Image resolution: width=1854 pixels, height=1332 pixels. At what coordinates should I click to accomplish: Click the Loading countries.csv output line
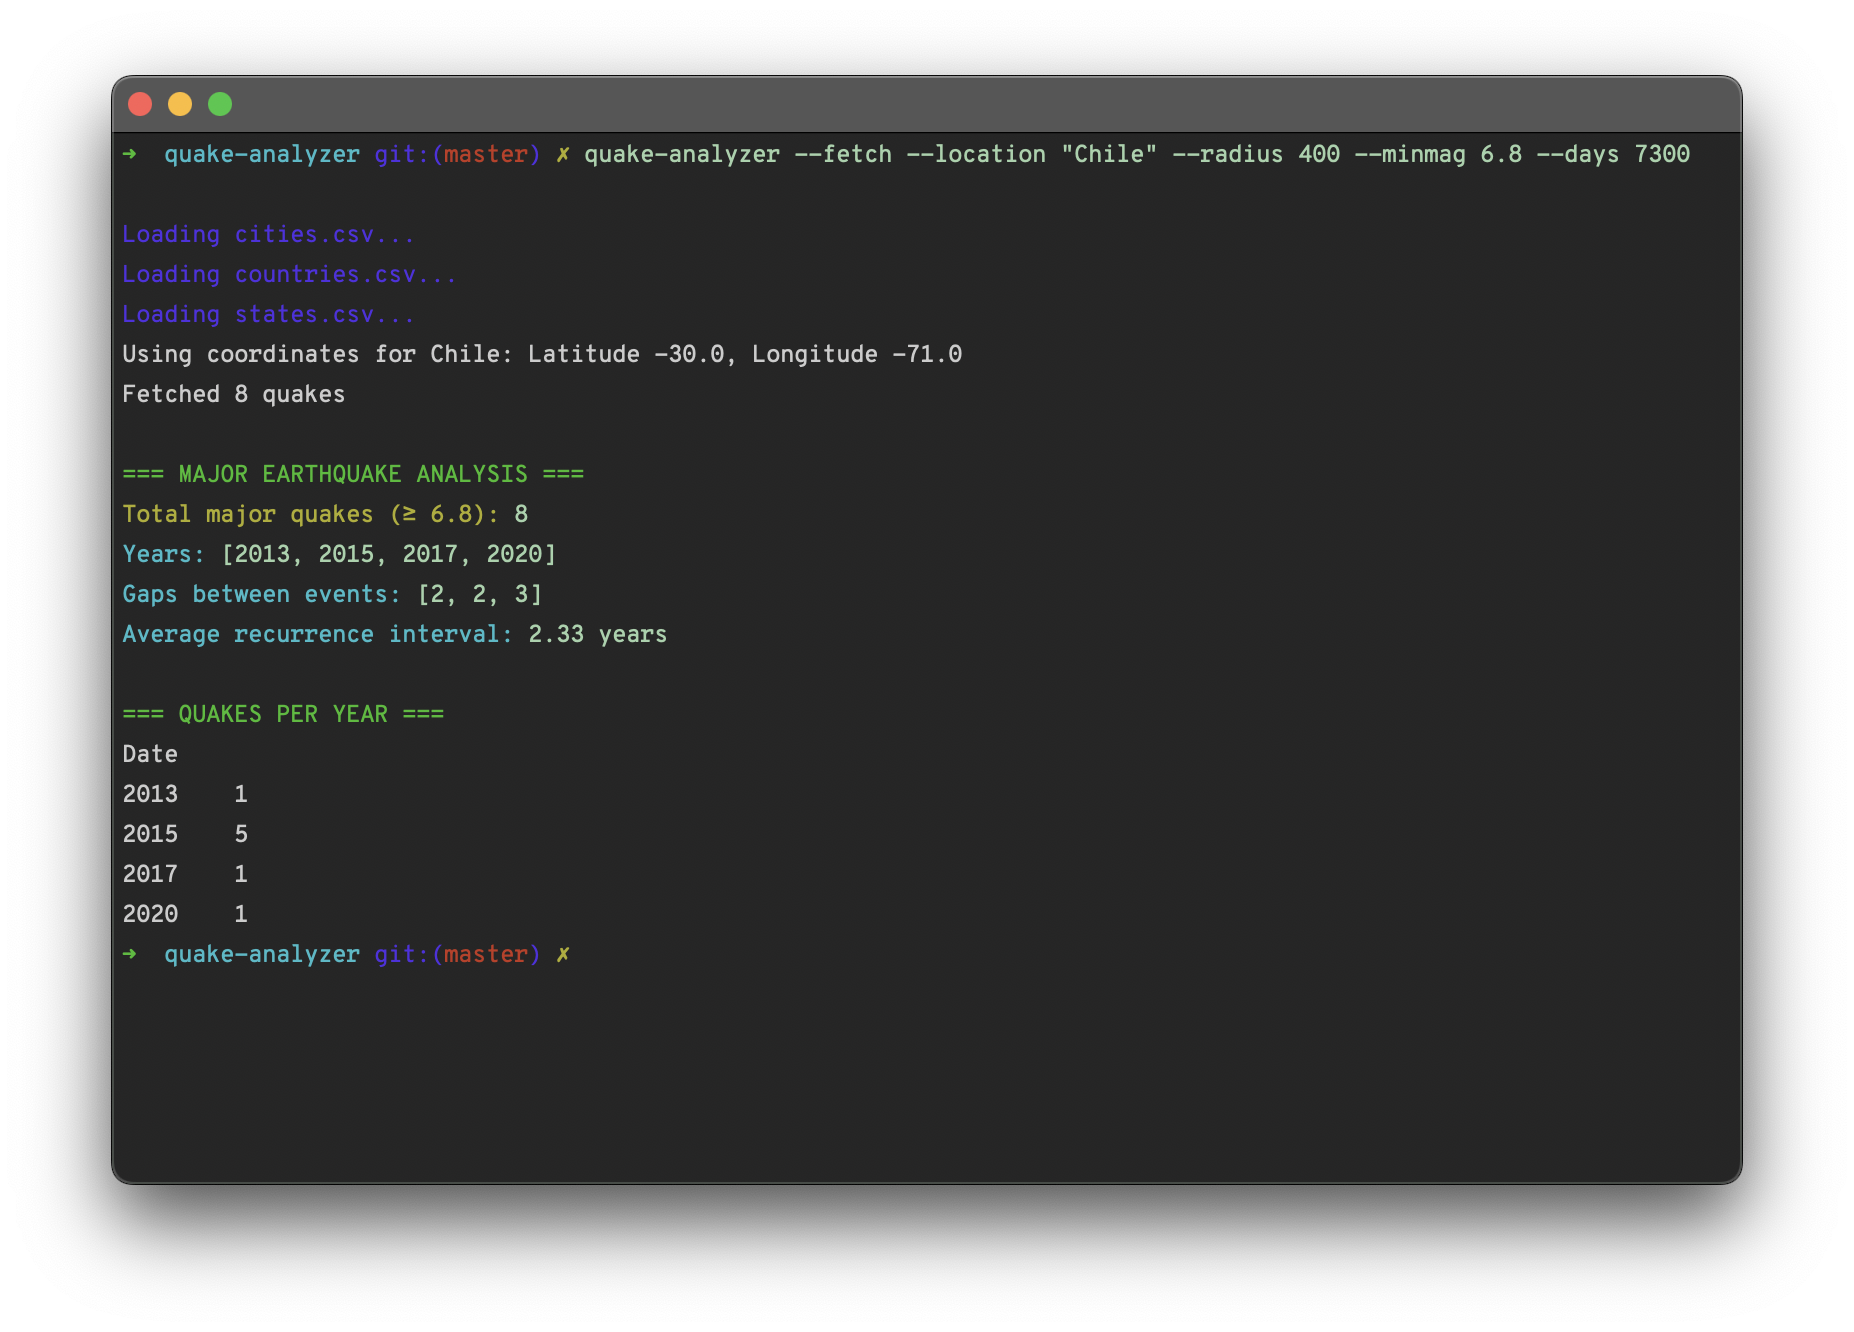(290, 274)
